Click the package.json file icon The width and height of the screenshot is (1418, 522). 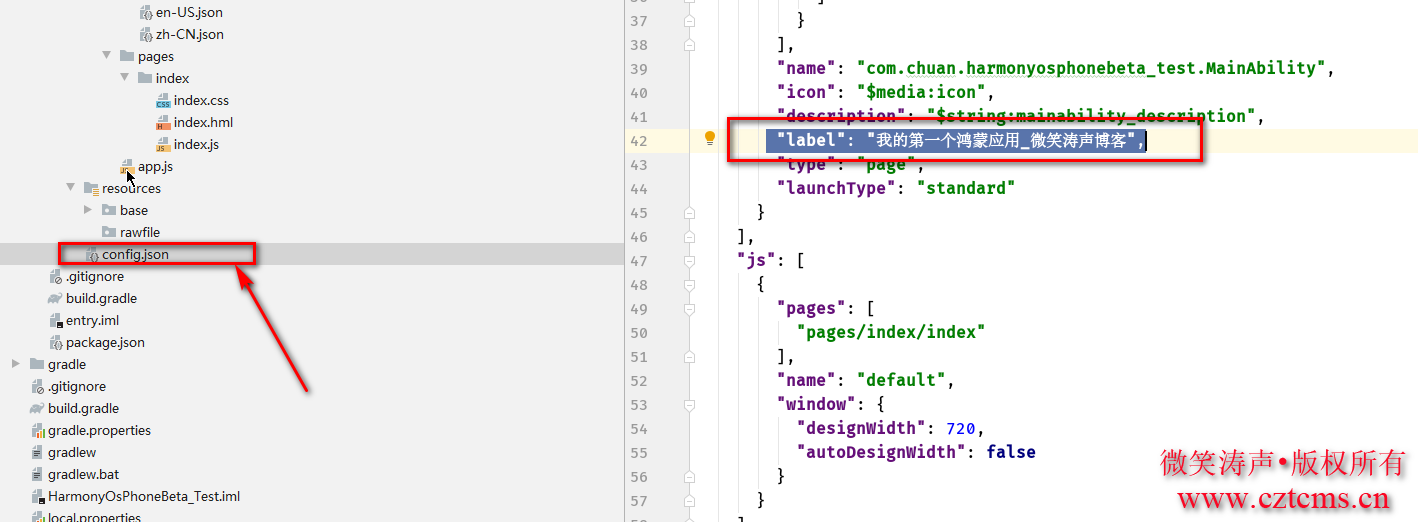(x=56, y=342)
